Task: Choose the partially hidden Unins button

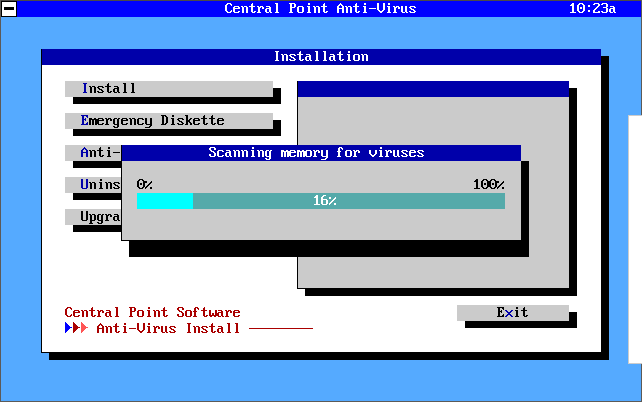Action: (x=92, y=185)
